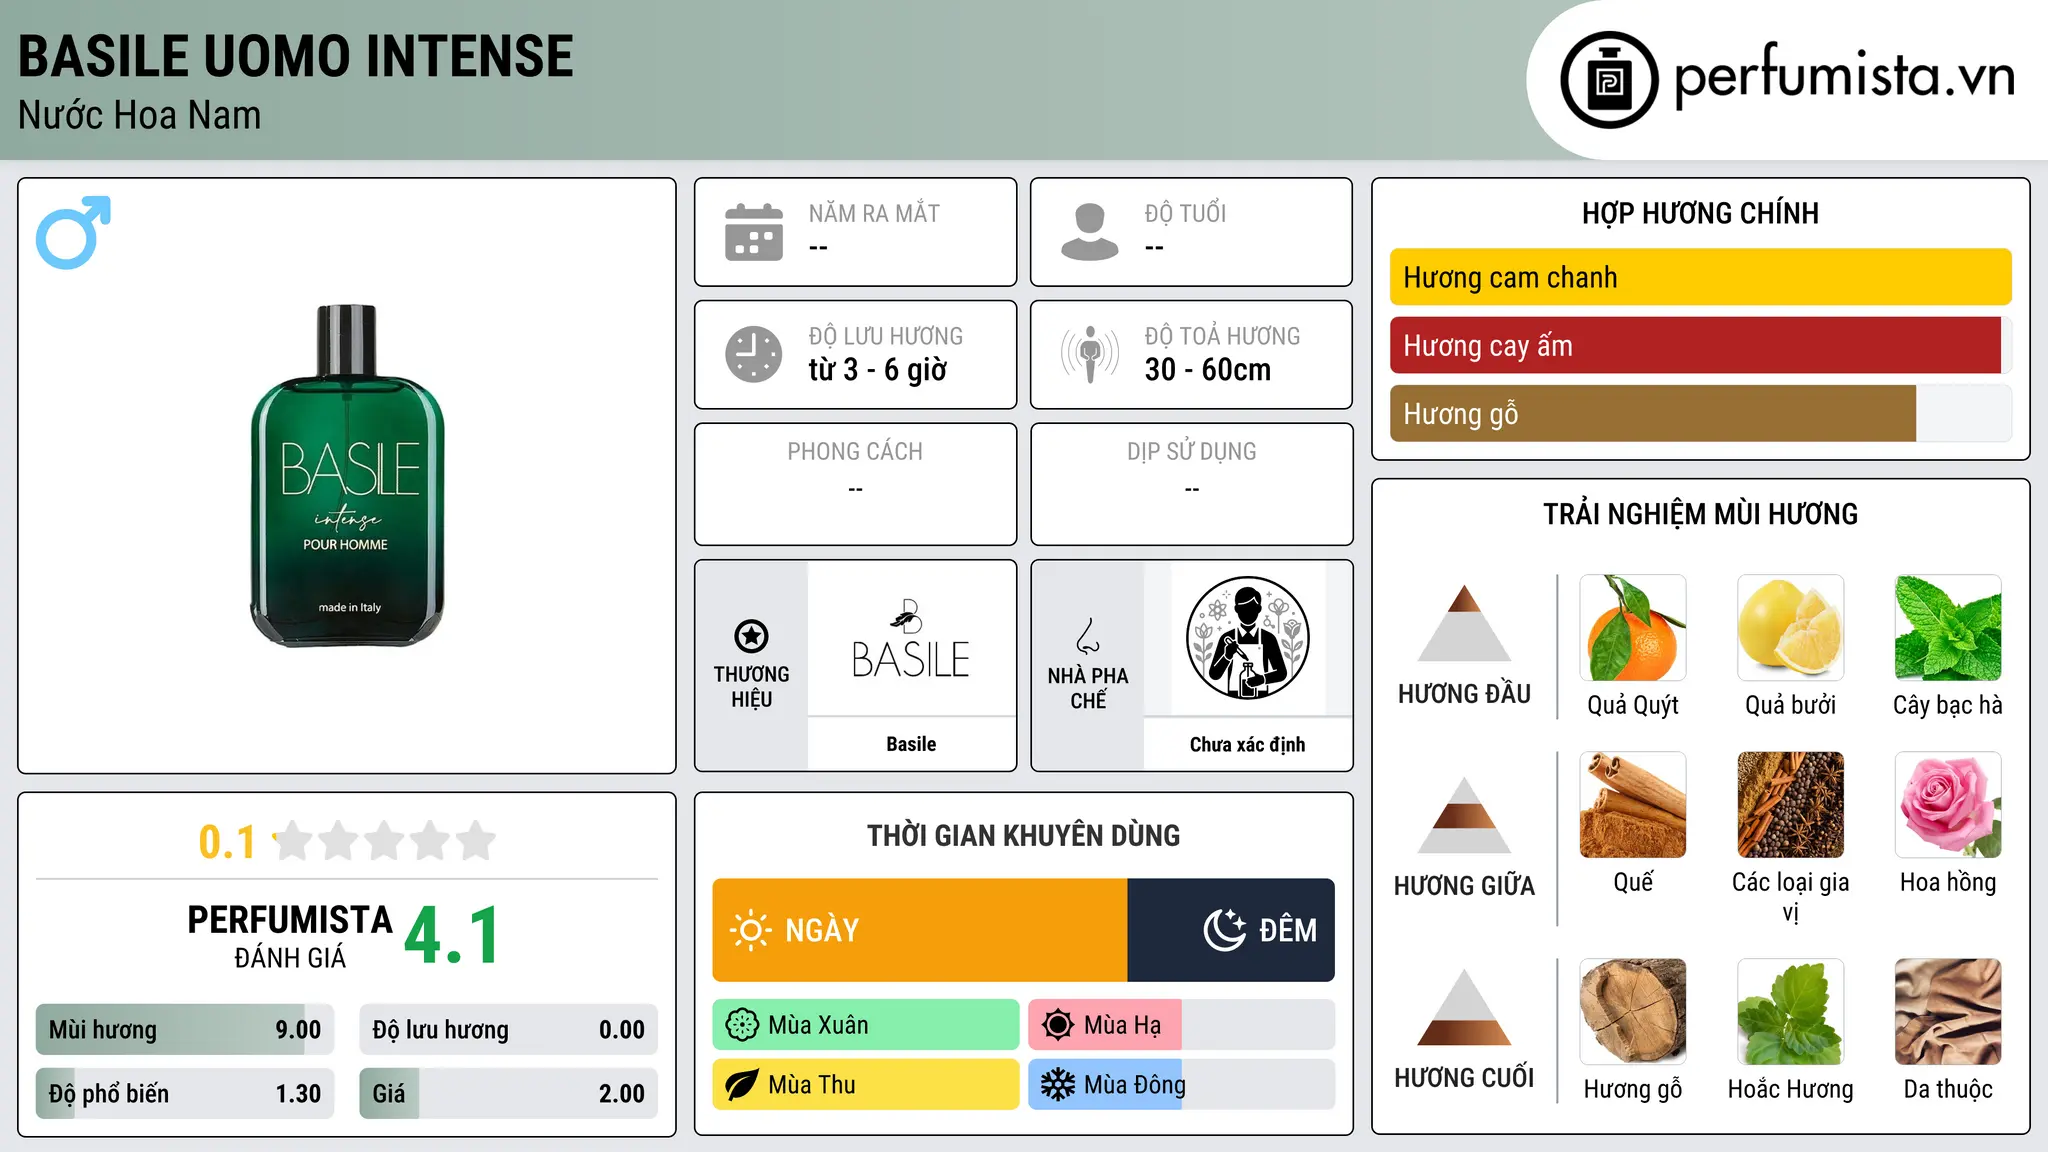Select the Hoắc Hương patchouli note image

(1791, 1012)
